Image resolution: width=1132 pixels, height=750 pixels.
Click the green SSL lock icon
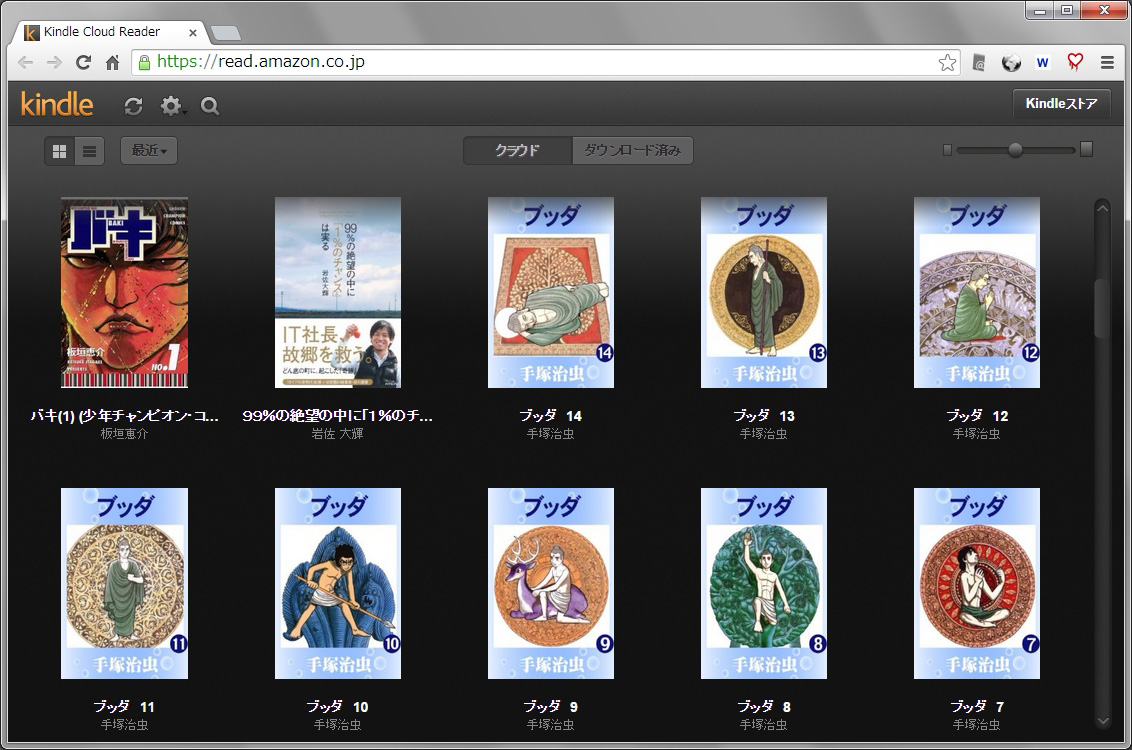tap(144, 62)
